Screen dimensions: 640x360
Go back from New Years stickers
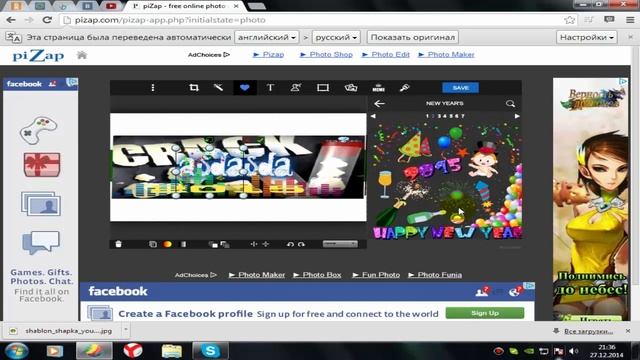click(379, 104)
